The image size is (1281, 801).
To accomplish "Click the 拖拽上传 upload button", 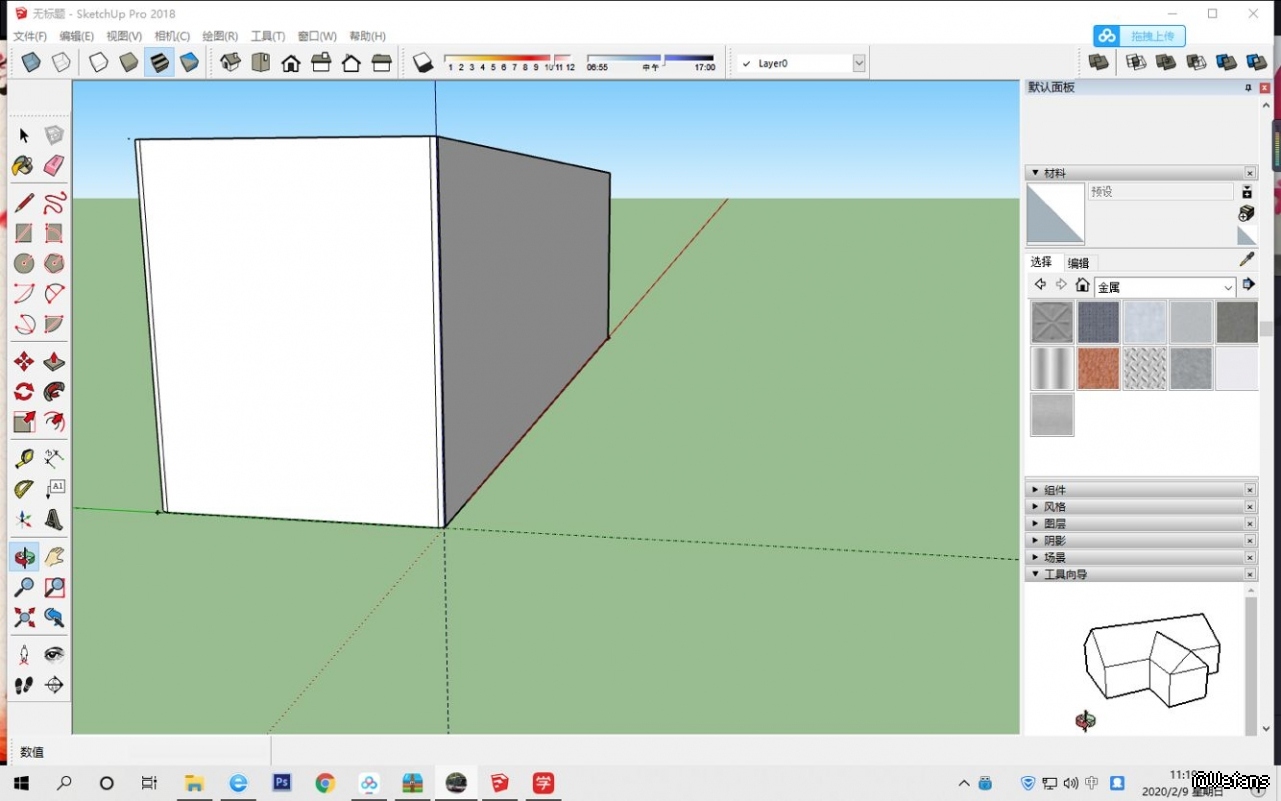I will (1140, 36).
